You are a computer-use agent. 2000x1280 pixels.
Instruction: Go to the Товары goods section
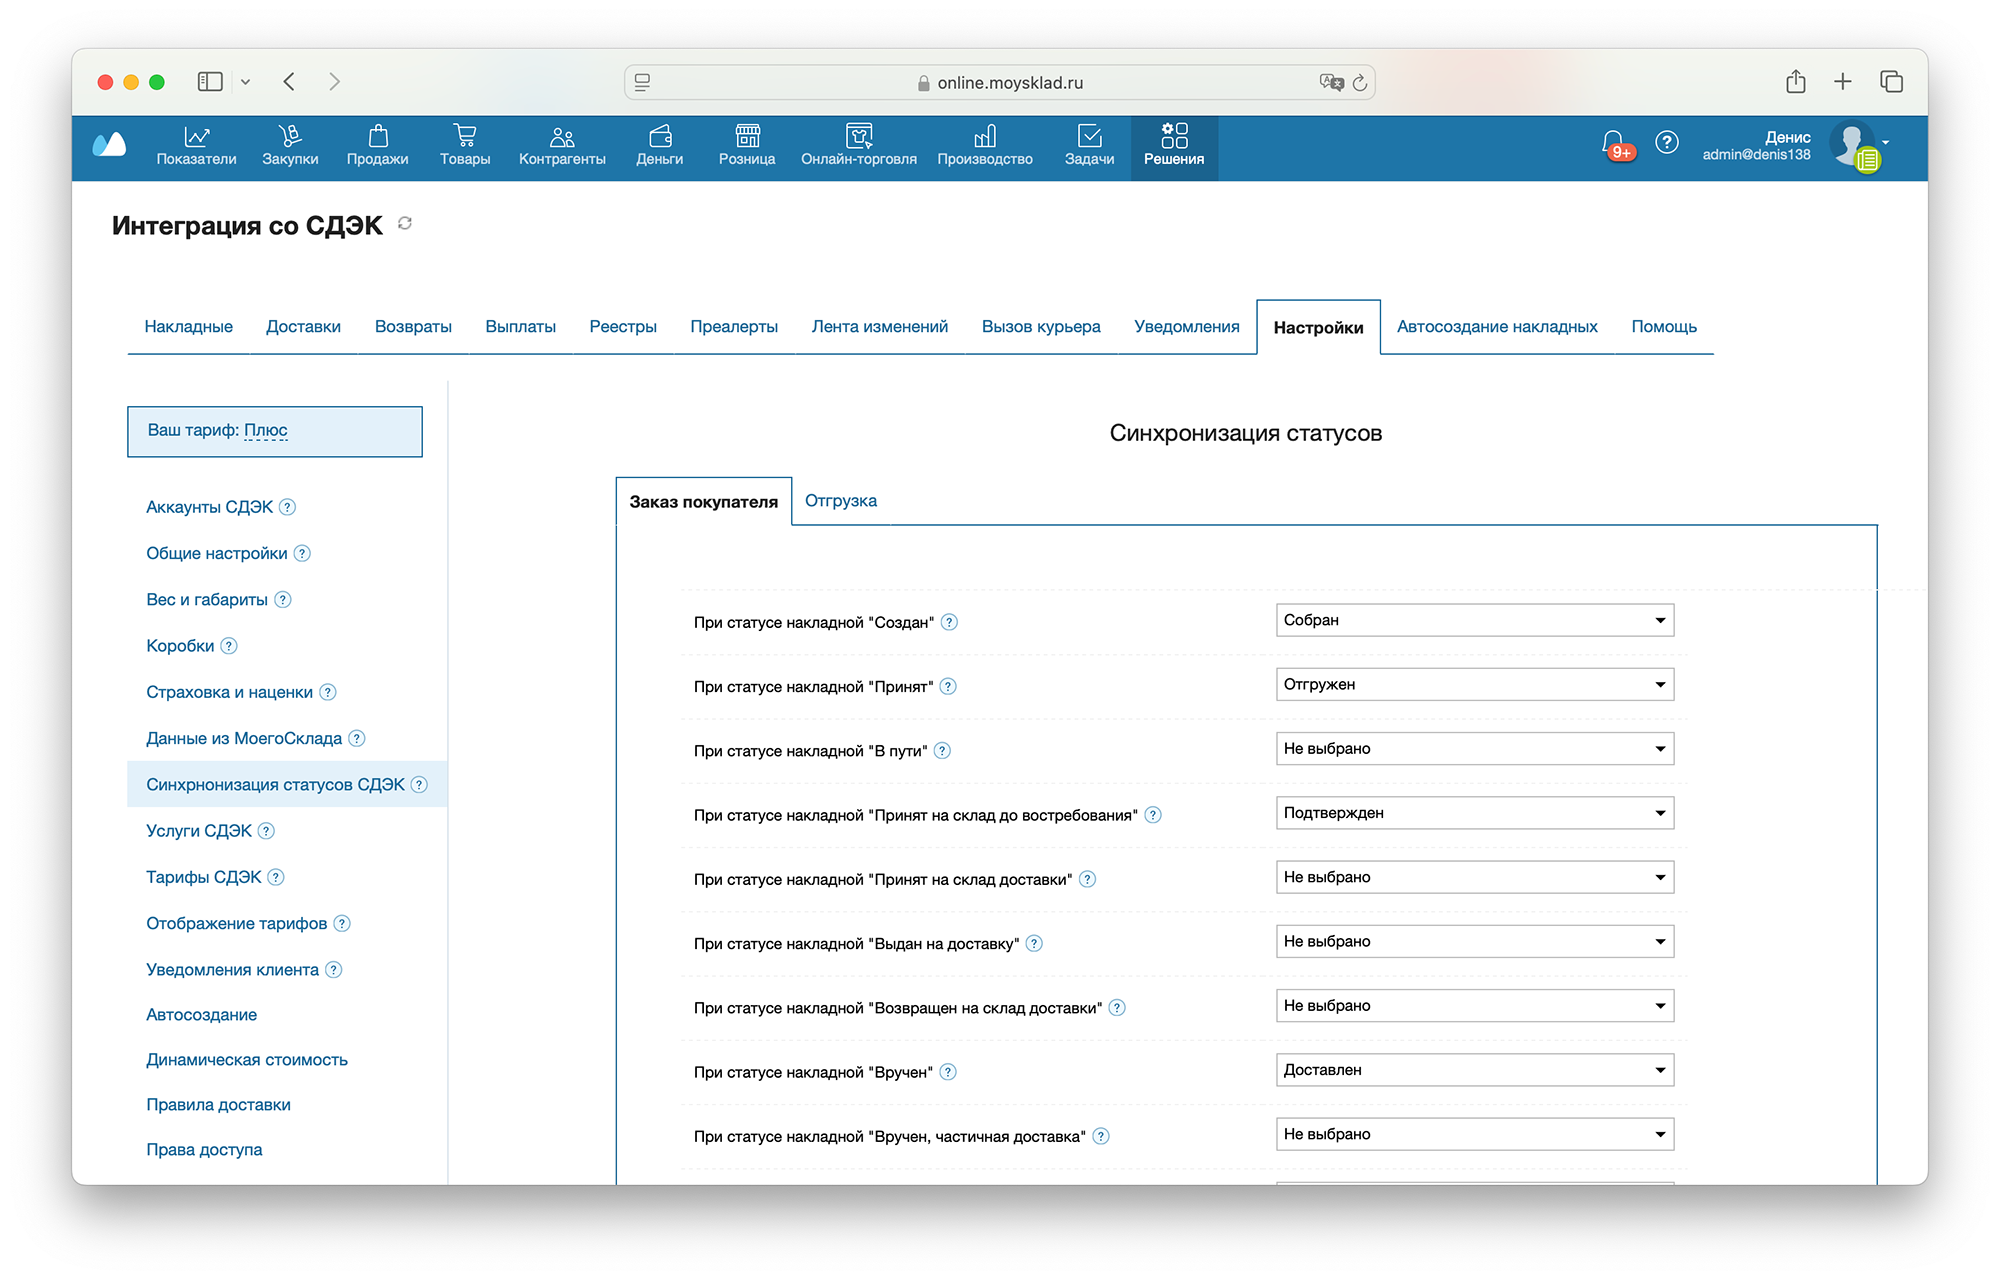pos(465,146)
